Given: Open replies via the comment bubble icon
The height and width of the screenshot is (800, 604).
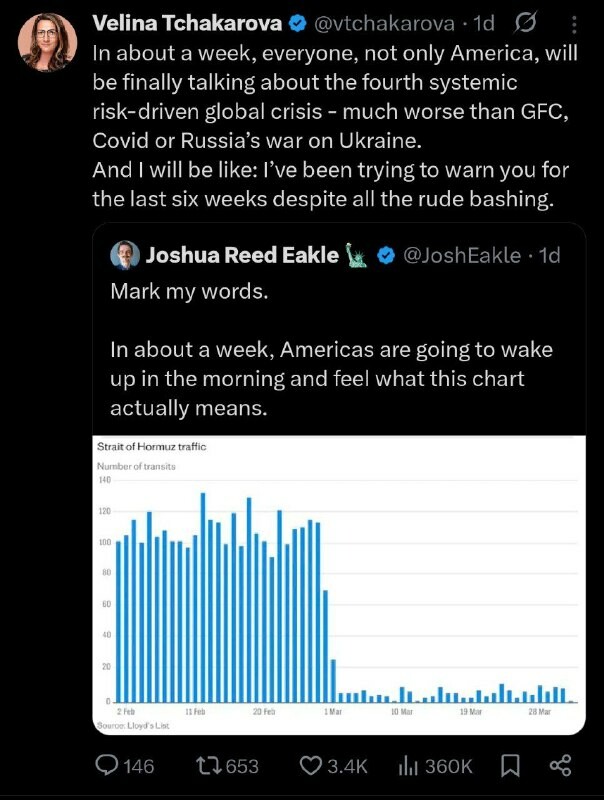Looking at the screenshot, I should [108, 766].
